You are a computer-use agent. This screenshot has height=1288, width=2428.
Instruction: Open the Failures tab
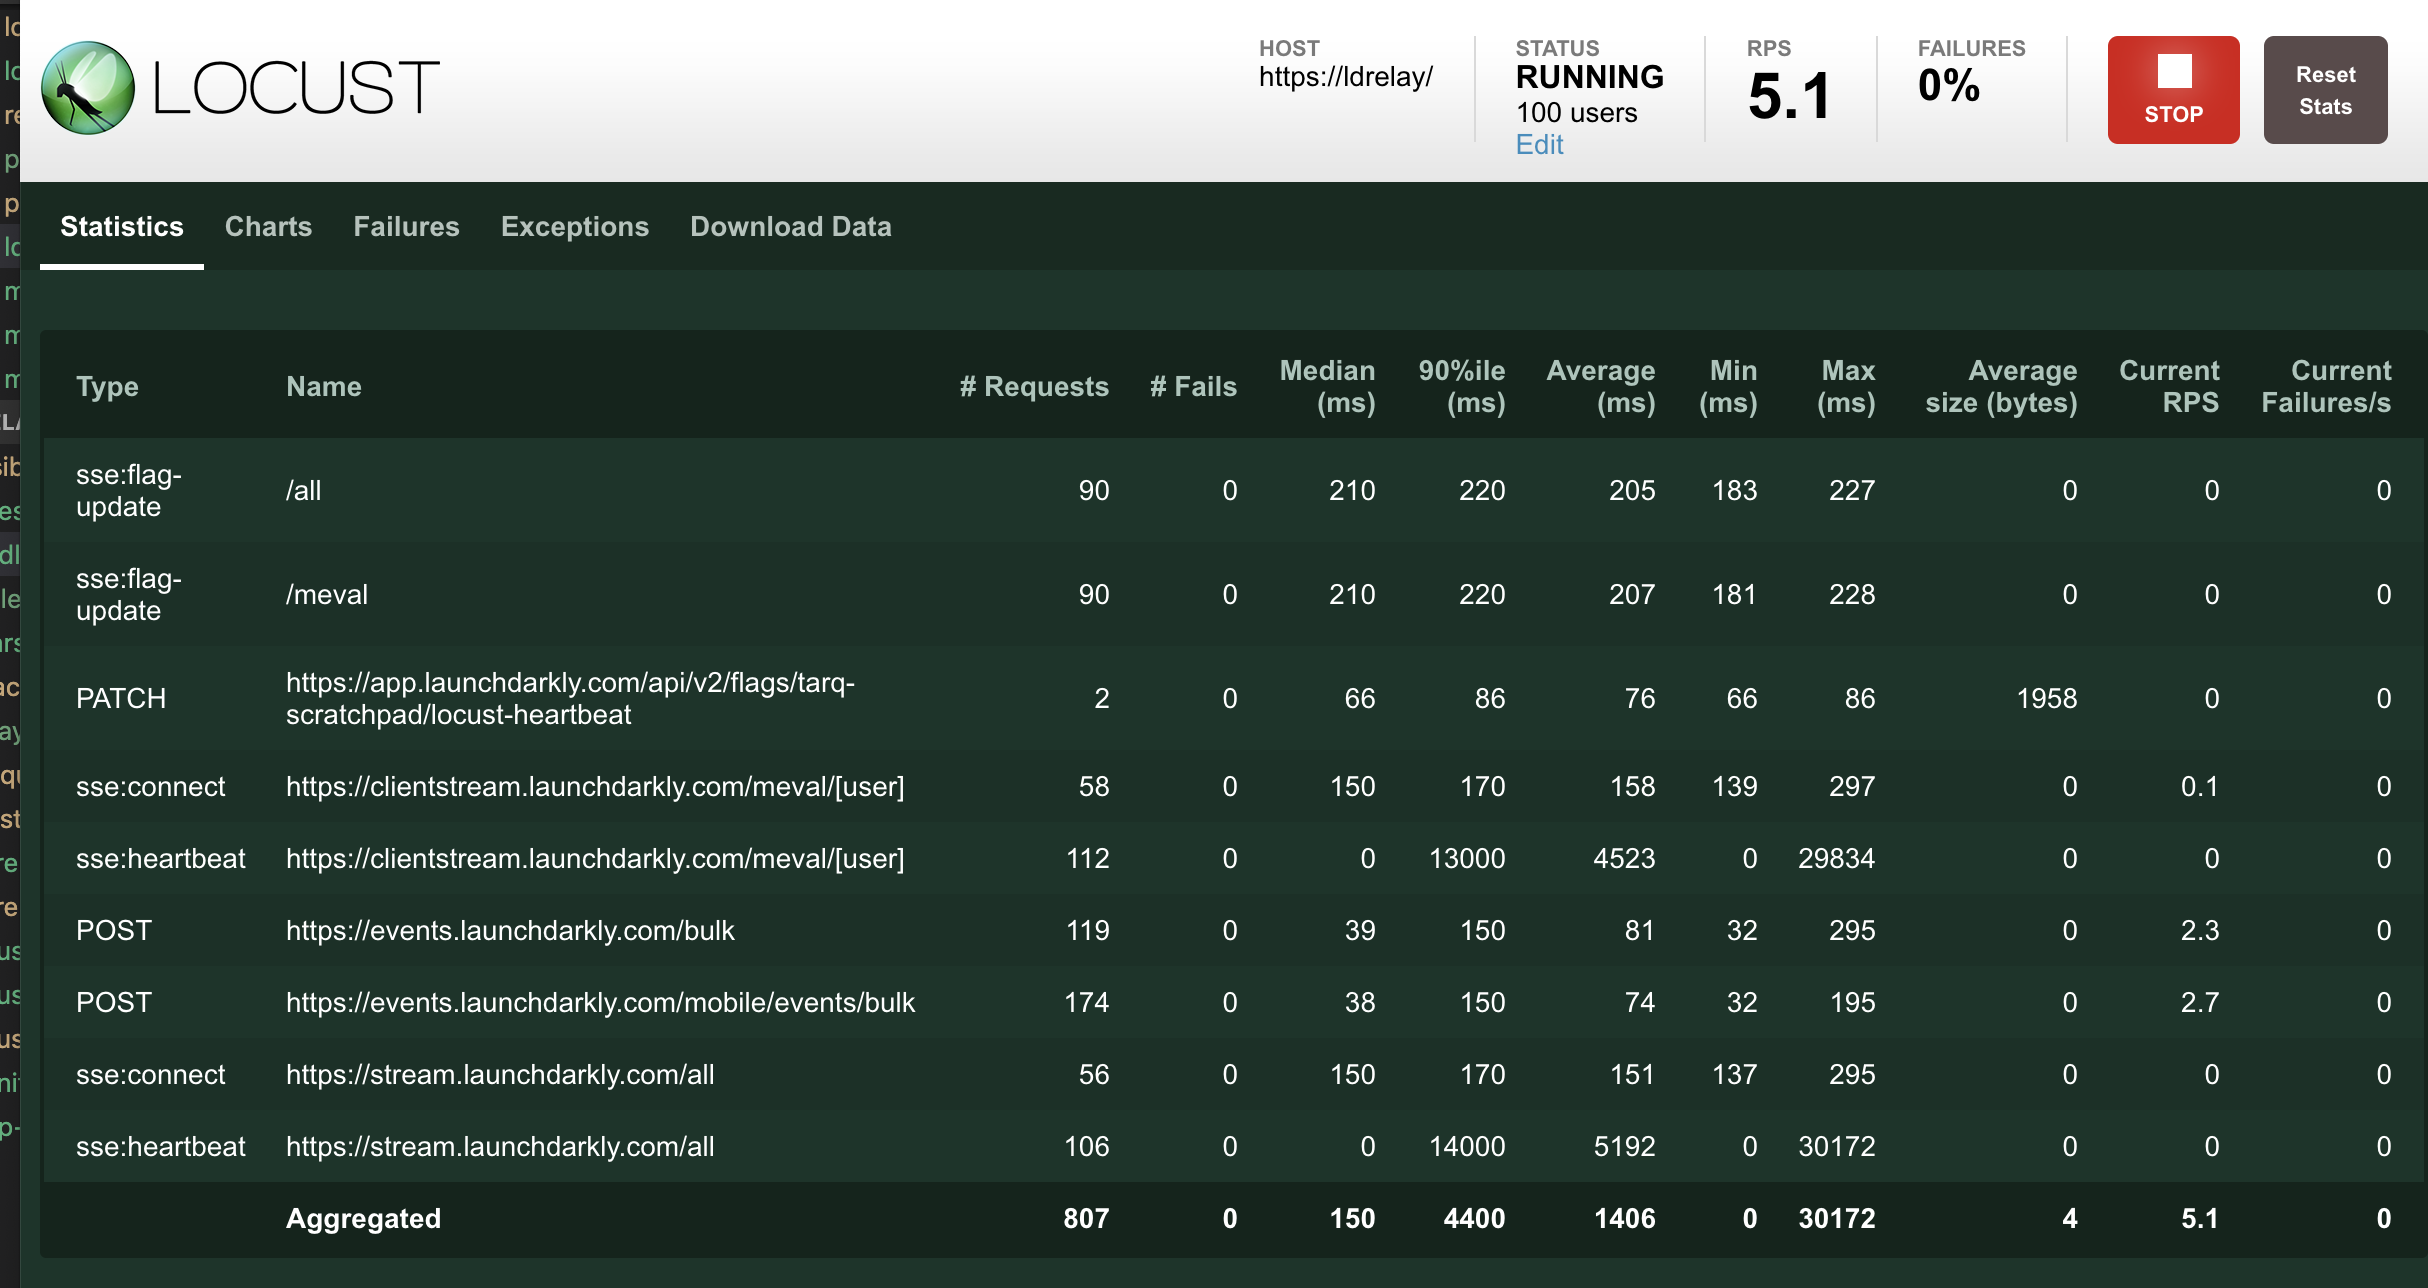(406, 227)
